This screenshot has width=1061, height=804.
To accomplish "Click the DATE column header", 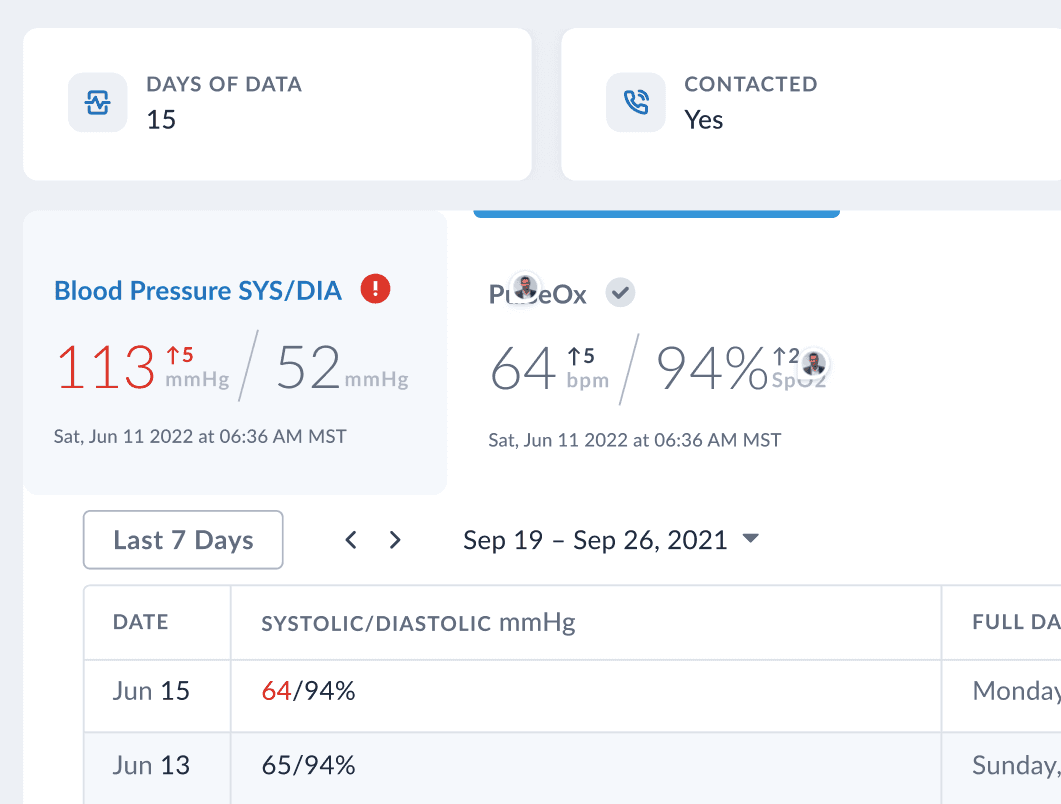I will click(141, 622).
